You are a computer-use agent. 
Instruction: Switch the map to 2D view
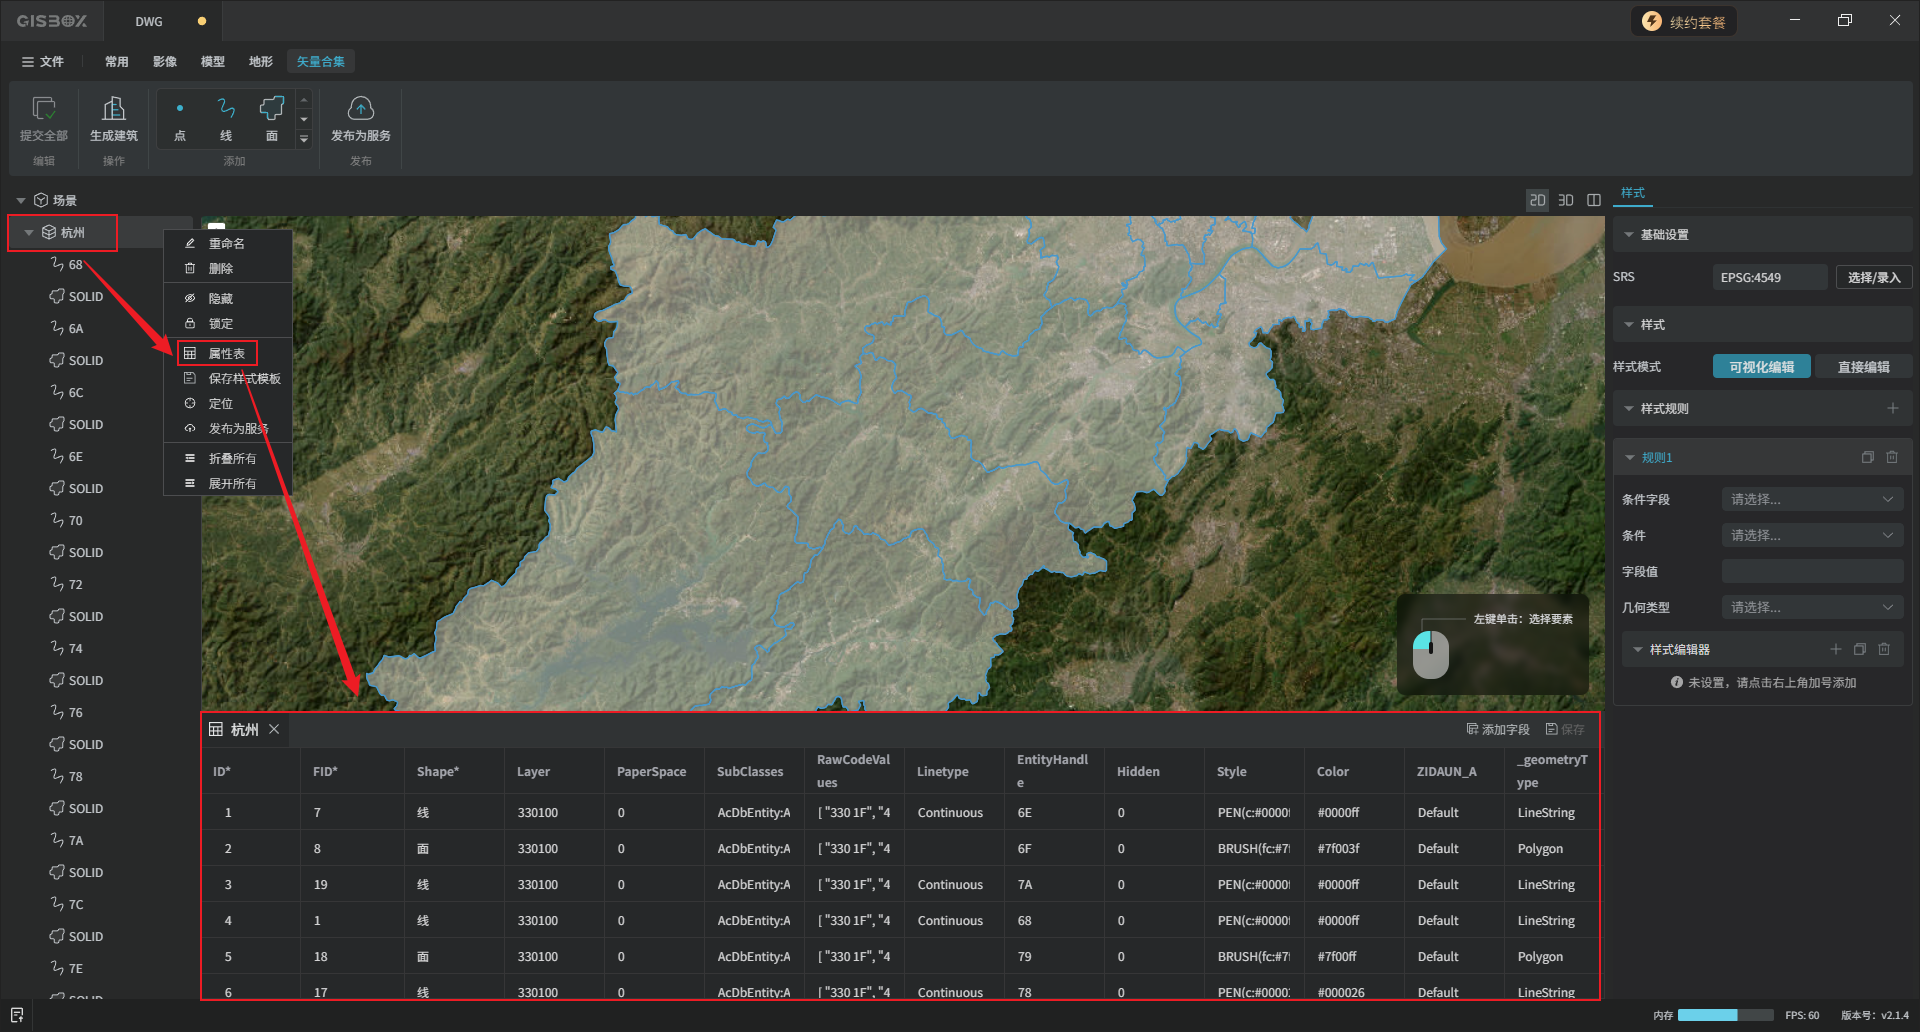click(1537, 200)
